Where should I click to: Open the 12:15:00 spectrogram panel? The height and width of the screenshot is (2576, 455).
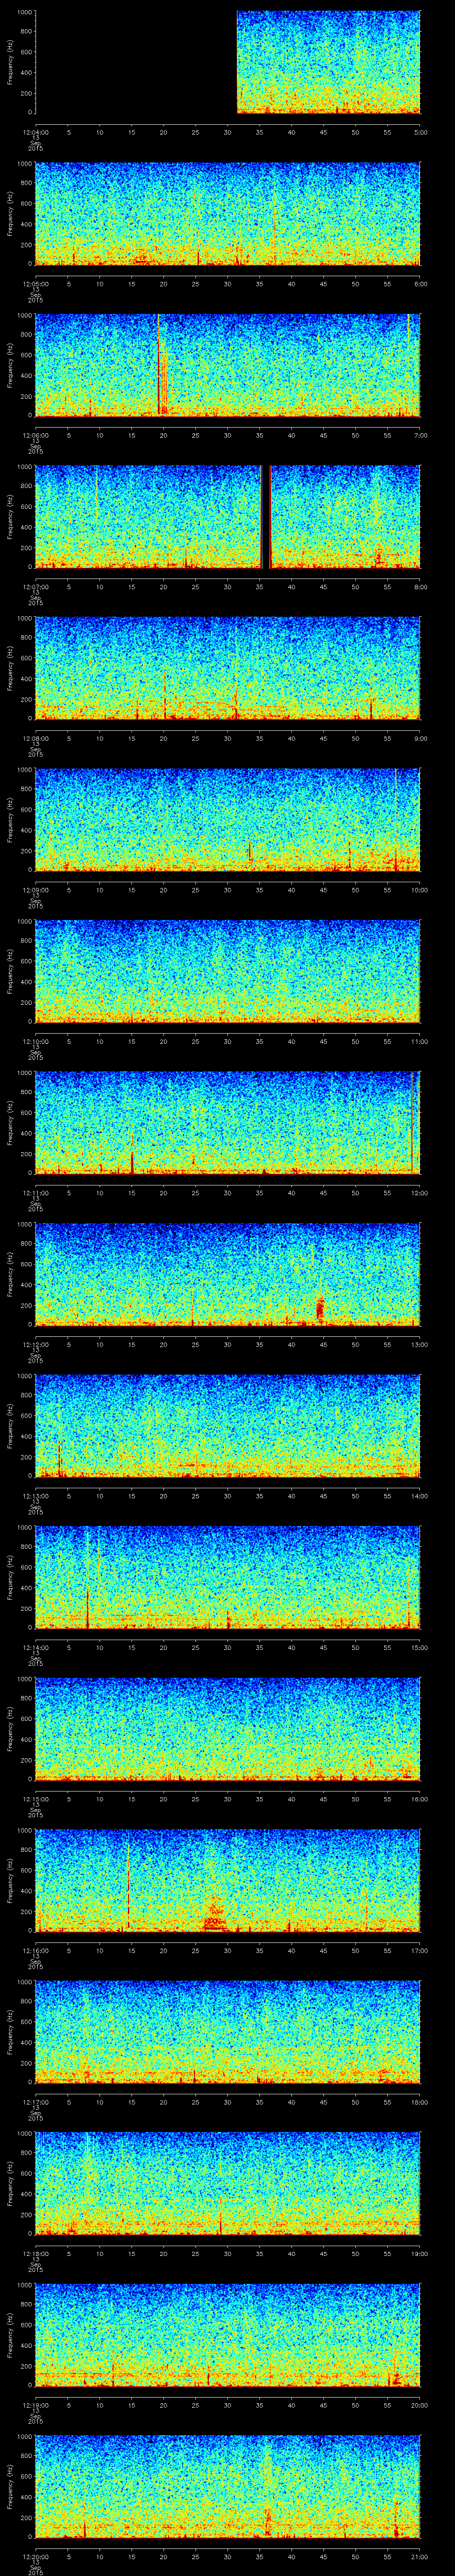[x=228, y=1729]
